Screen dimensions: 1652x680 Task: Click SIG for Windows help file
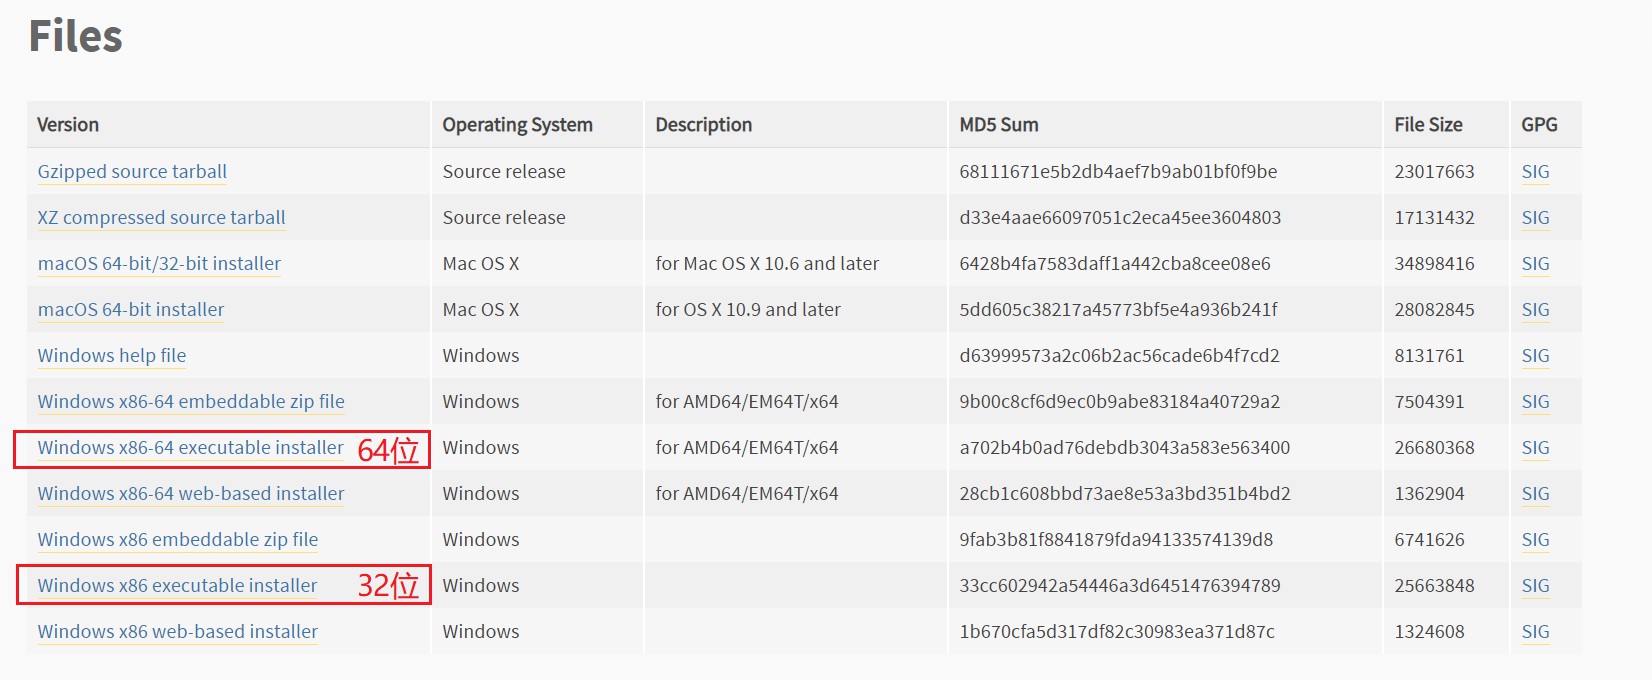[1535, 356]
